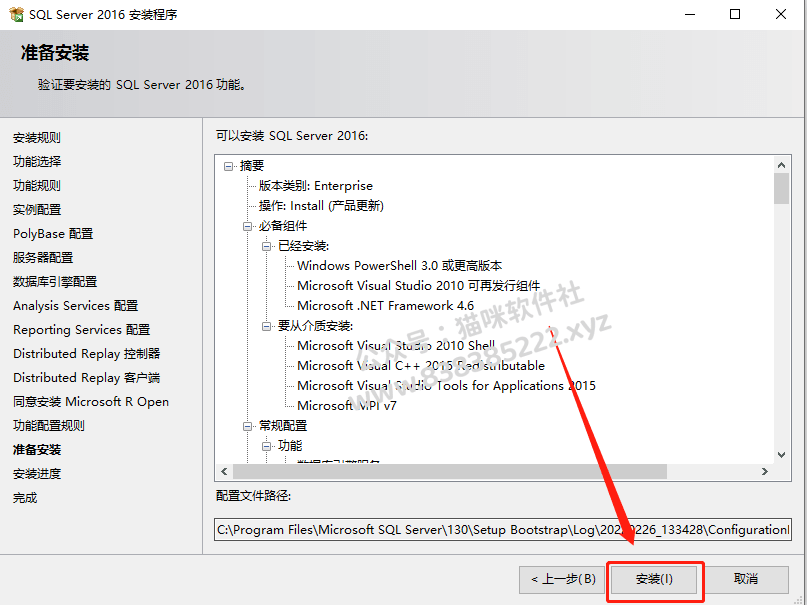Image resolution: width=807 pixels, height=605 pixels.
Task: Go back with 上一步(B) button
Action: [x=563, y=579]
